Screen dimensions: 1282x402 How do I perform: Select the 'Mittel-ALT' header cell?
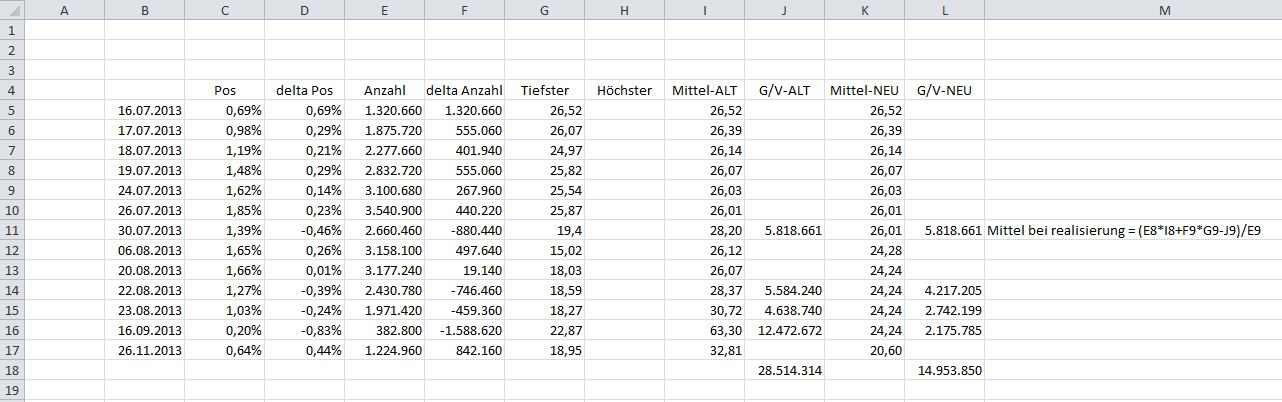click(704, 90)
